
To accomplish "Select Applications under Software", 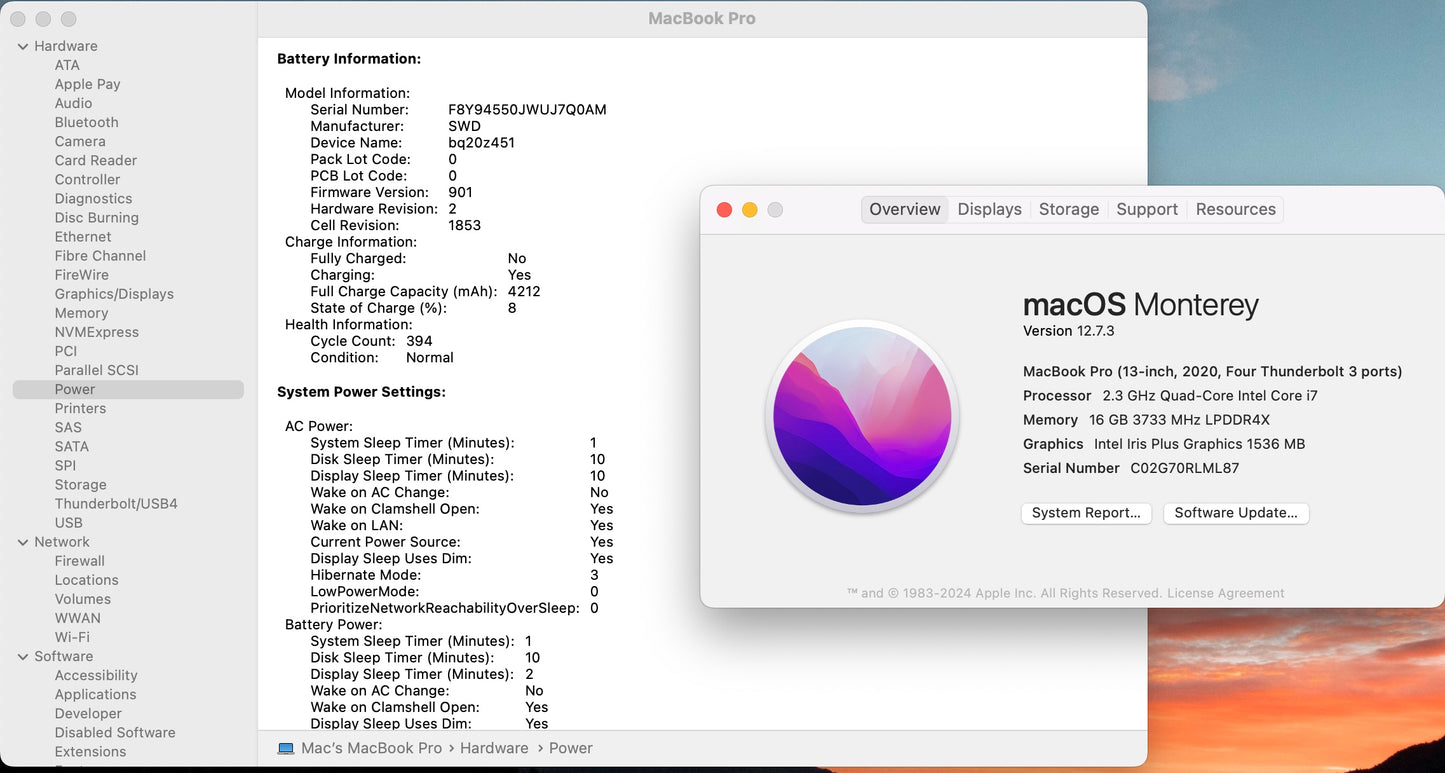I will tap(95, 695).
